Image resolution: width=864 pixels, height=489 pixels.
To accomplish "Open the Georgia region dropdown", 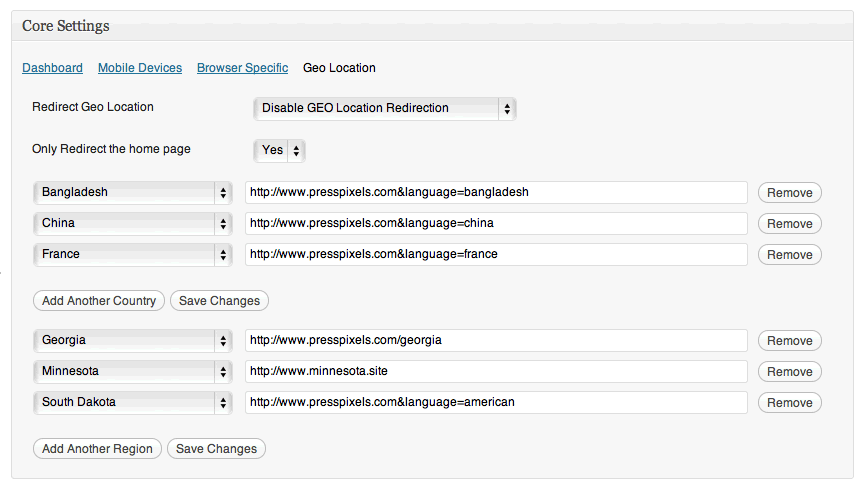I will pos(133,340).
